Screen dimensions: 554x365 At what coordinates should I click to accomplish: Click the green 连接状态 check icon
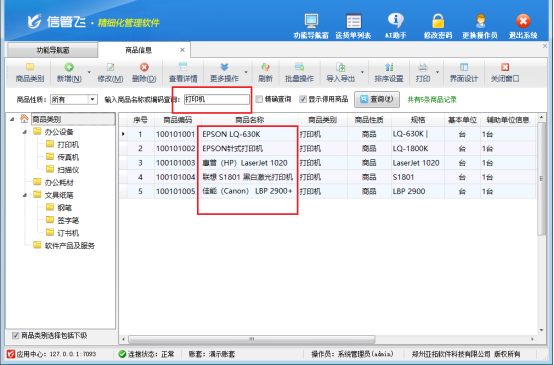pos(122,354)
